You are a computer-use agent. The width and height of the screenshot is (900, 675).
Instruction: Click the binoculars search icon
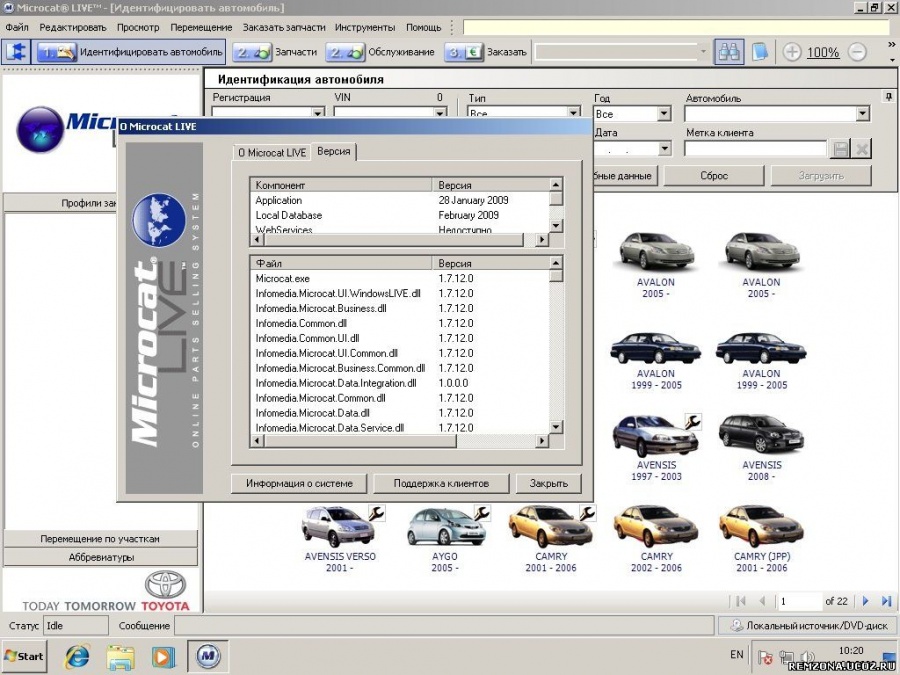point(729,52)
